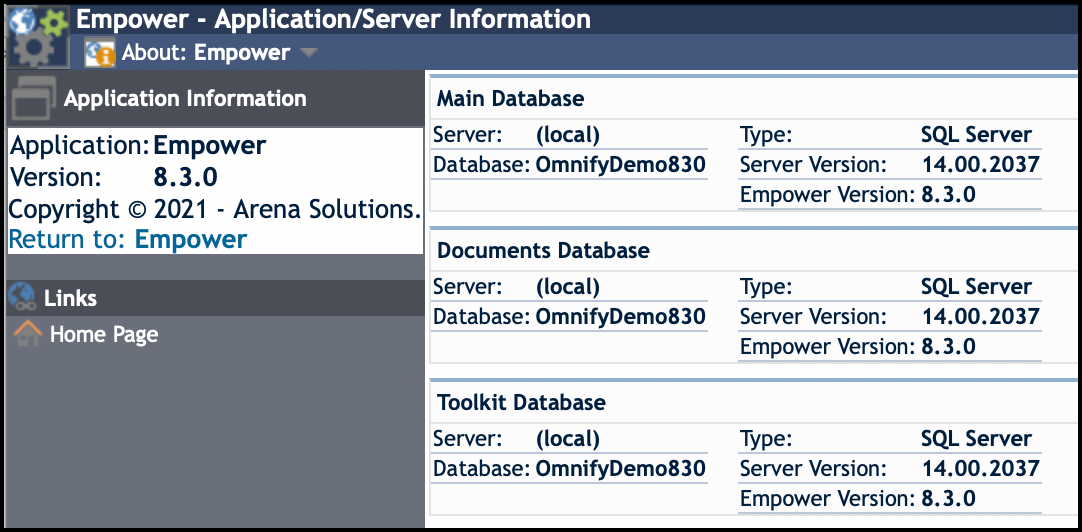The width and height of the screenshot is (1082, 532).
Task: Expand the dropdown arrow beside About: Empower
Action: click(x=309, y=53)
